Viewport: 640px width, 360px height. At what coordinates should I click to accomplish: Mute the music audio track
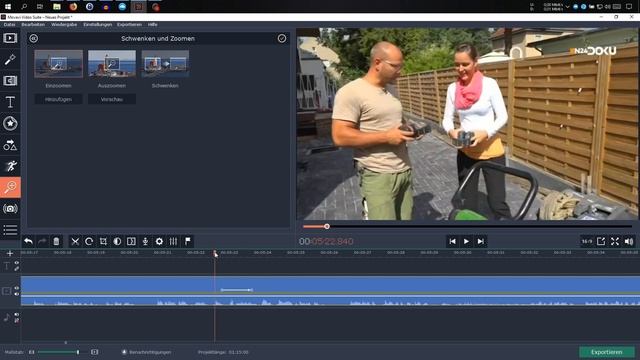(17, 315)
